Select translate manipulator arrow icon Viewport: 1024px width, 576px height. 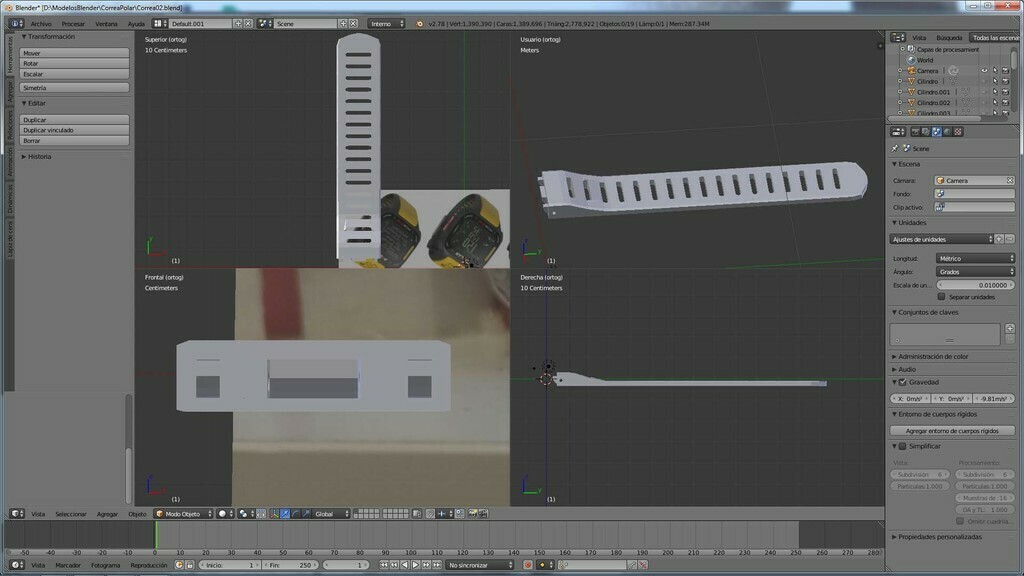pos(285,513)
